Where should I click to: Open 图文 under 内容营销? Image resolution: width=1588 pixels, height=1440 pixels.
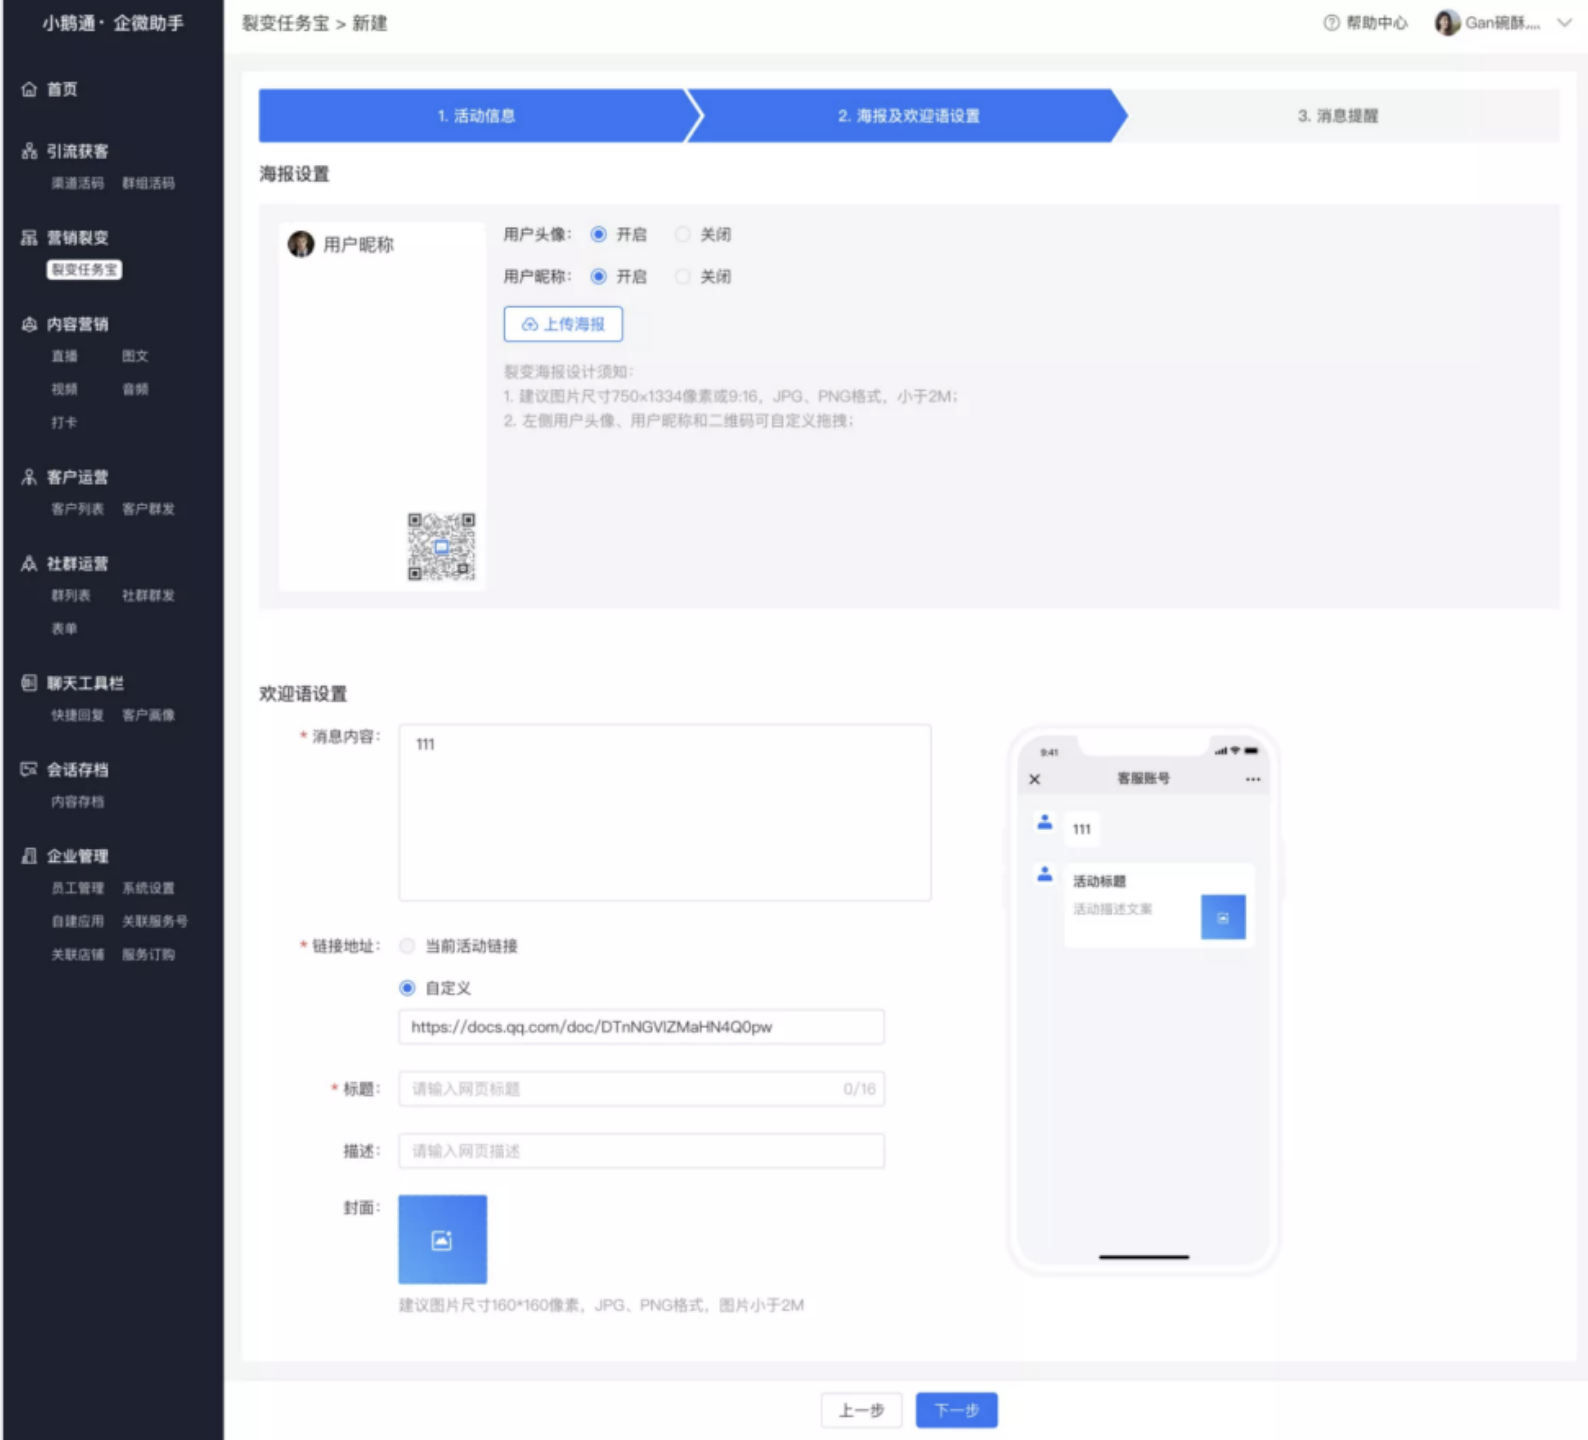click(135, 356)
